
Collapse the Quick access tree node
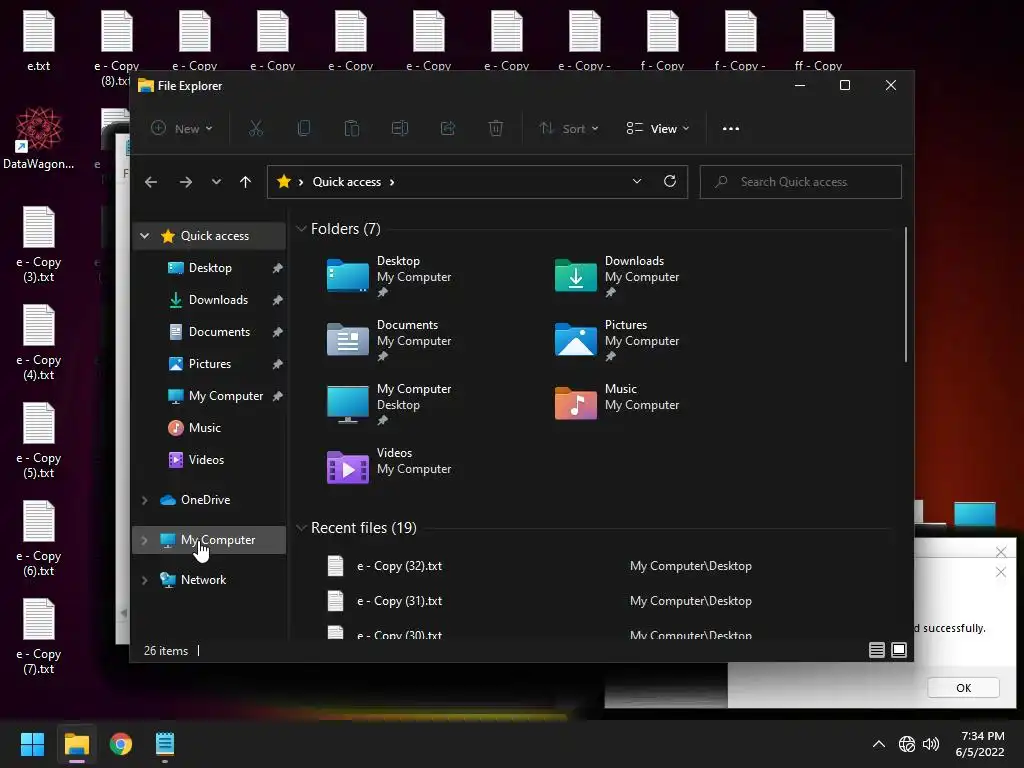tap(145, 236)
